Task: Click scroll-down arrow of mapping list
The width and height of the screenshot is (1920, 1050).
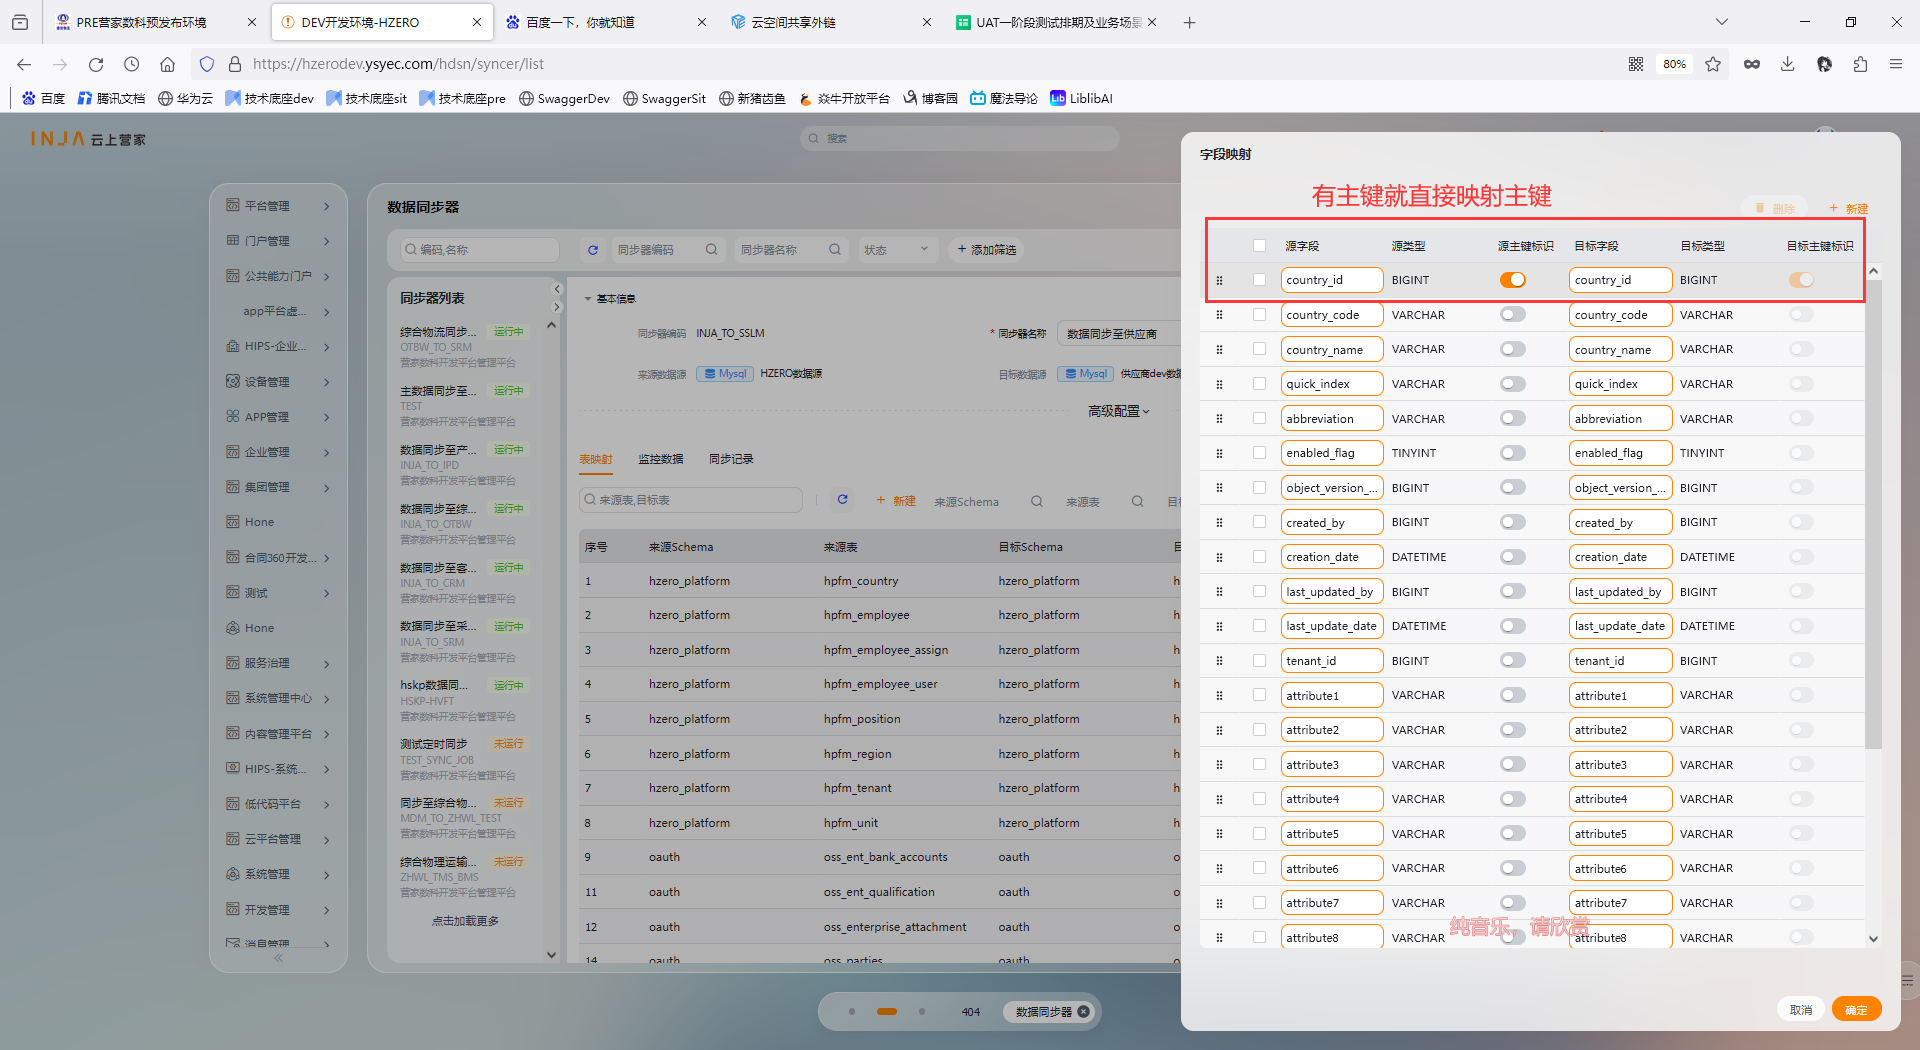Action: click(x=1873, y=939)
